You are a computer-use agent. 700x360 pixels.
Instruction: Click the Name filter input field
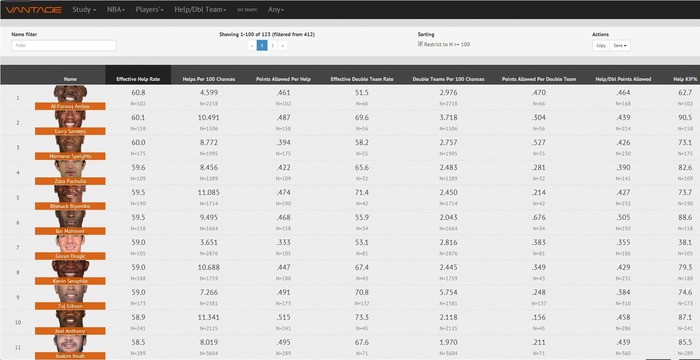coord(64,45)
